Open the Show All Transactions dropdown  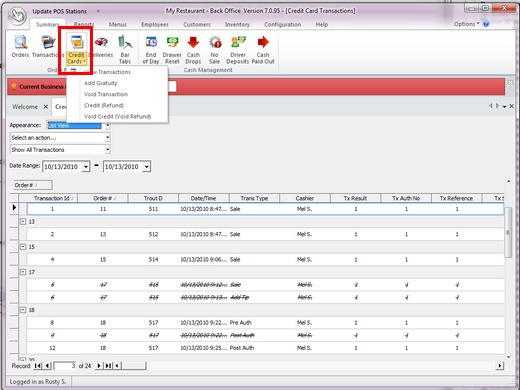point(107,150)
